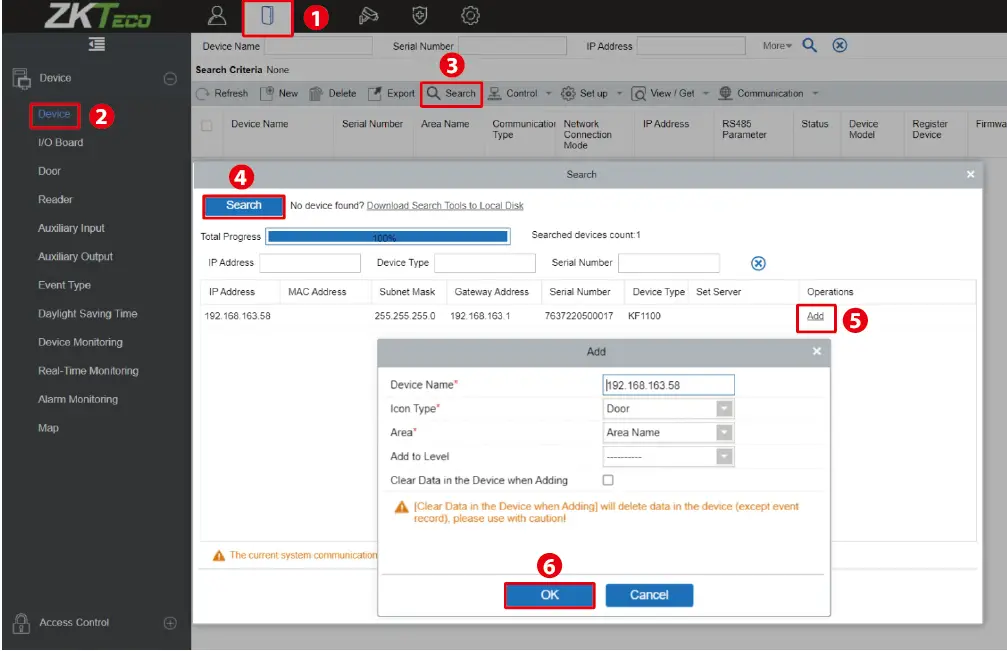This screenshot has height=651, width=1007.
Task: Click the video camera module icon
Action: click(x=370, y=16)
